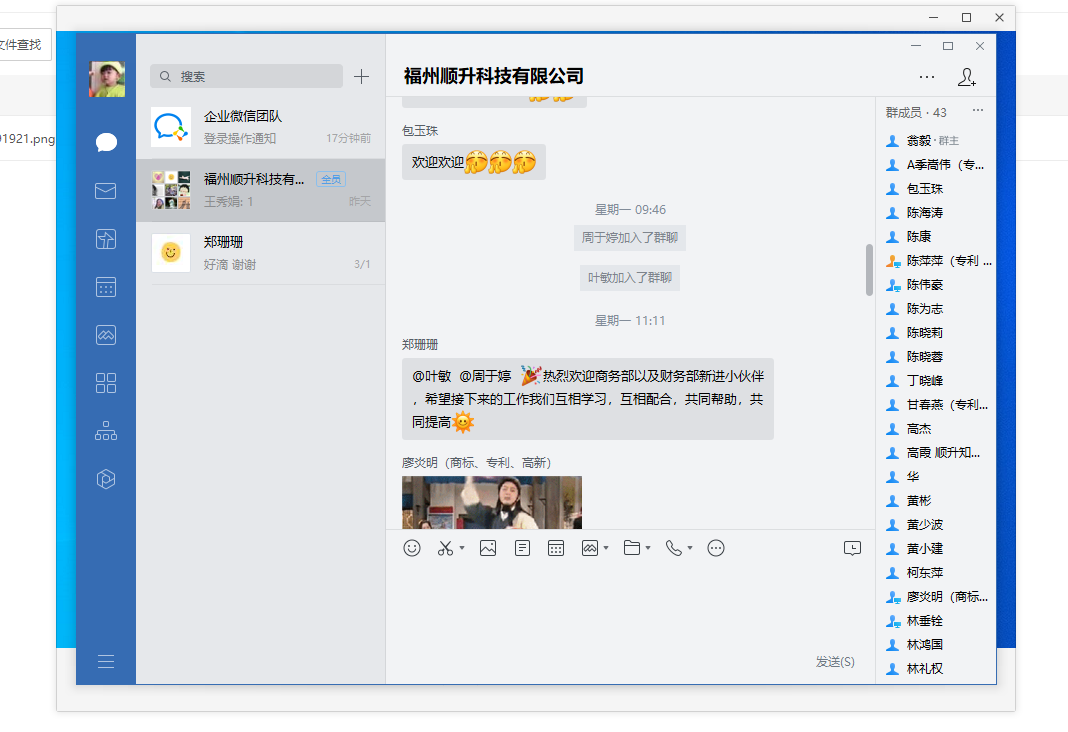Image resolution: width=1068 pixels, height=732 pixels.
Task: Open the three-dots menu beside 群成员
Action: [x=978, y=111]
